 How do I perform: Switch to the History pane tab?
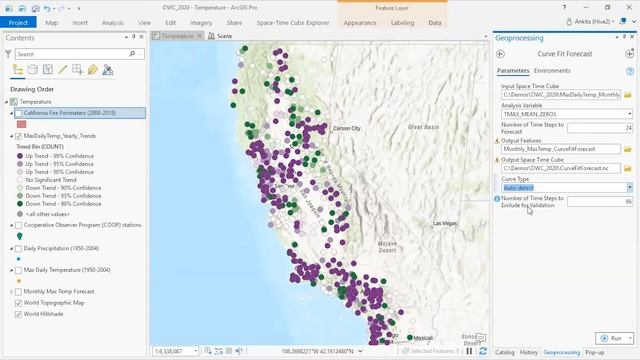coord(529,352)
